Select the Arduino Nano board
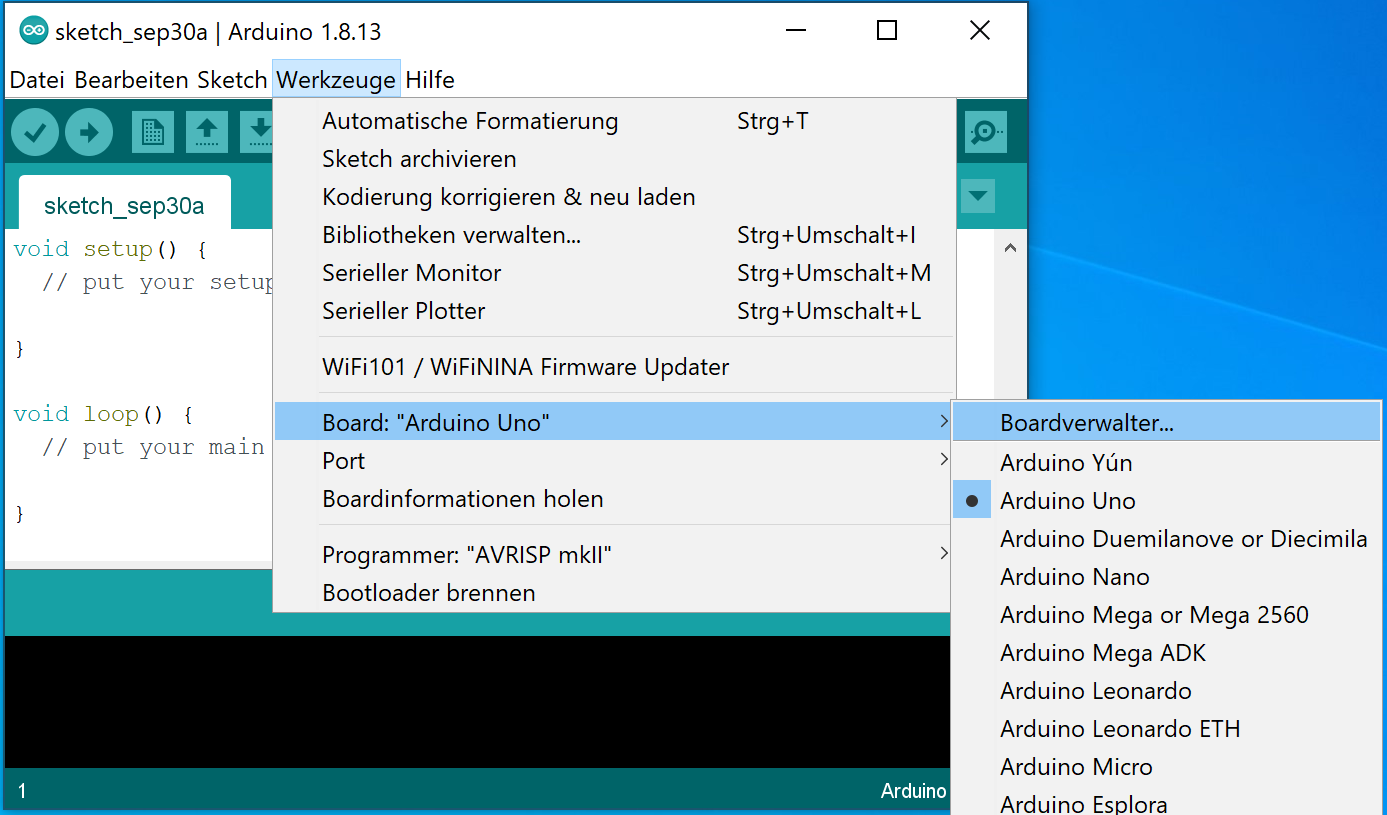1387x815 pixels. (1166, 577)
